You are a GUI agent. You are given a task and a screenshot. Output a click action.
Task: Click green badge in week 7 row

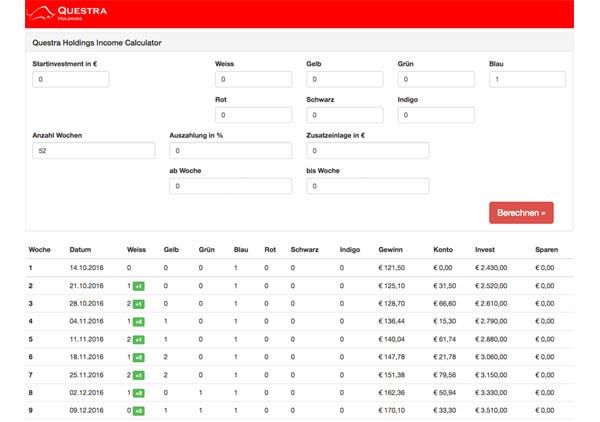139,375
